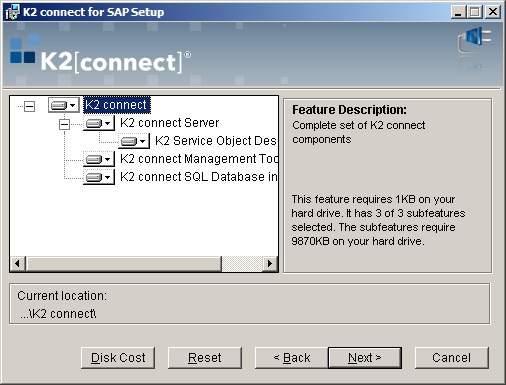The image size is (506, 385).
Task: Collapse the K2 connect Server node
Action: coord(64,124)
